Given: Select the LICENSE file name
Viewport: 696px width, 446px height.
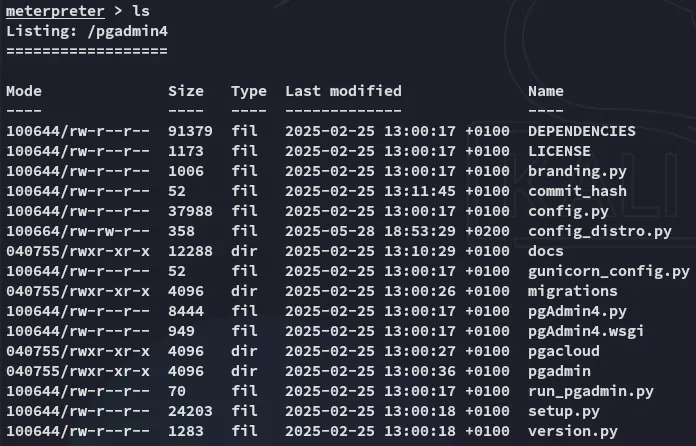Looking at the screenshot, I should [x=559, y=151].
